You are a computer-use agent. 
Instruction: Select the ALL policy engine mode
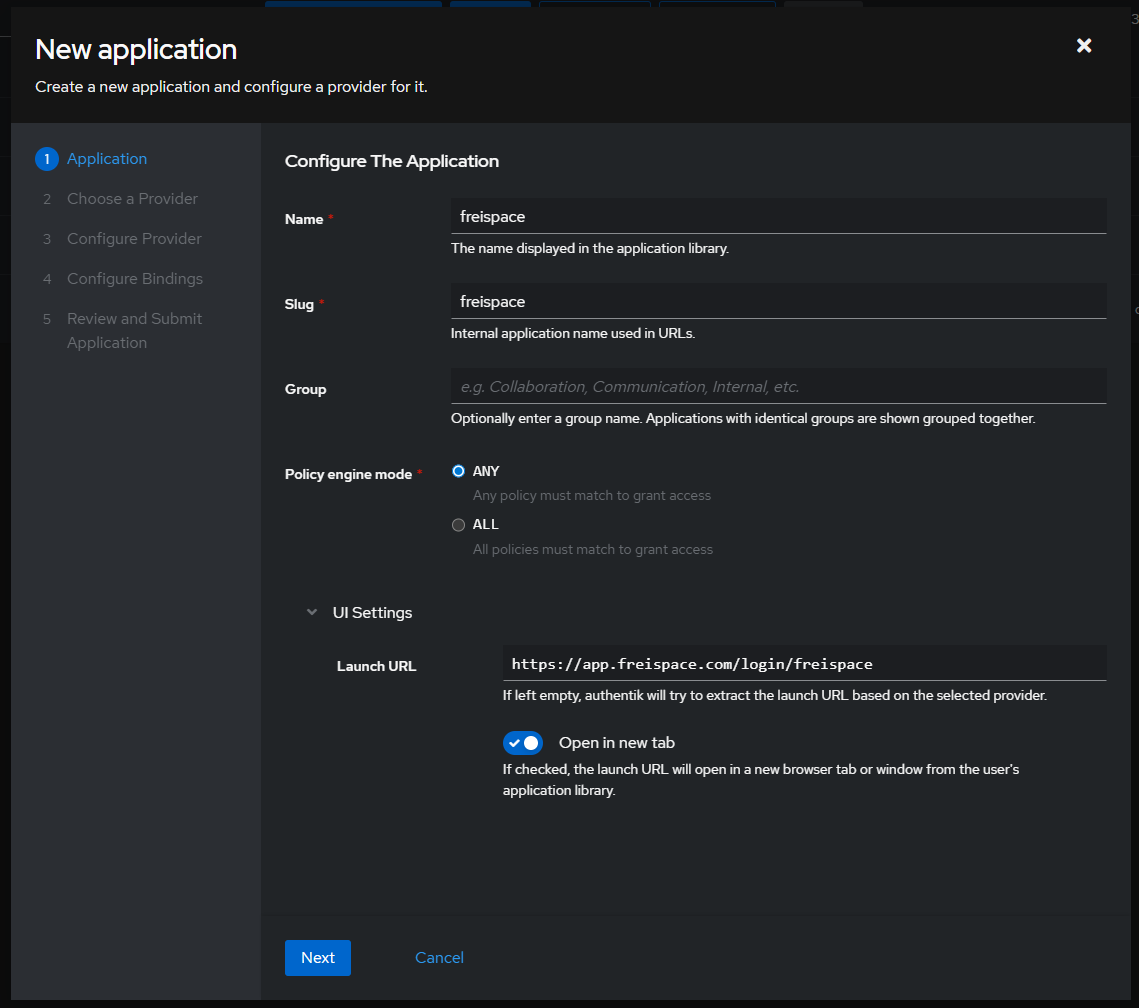pos(458,524)
